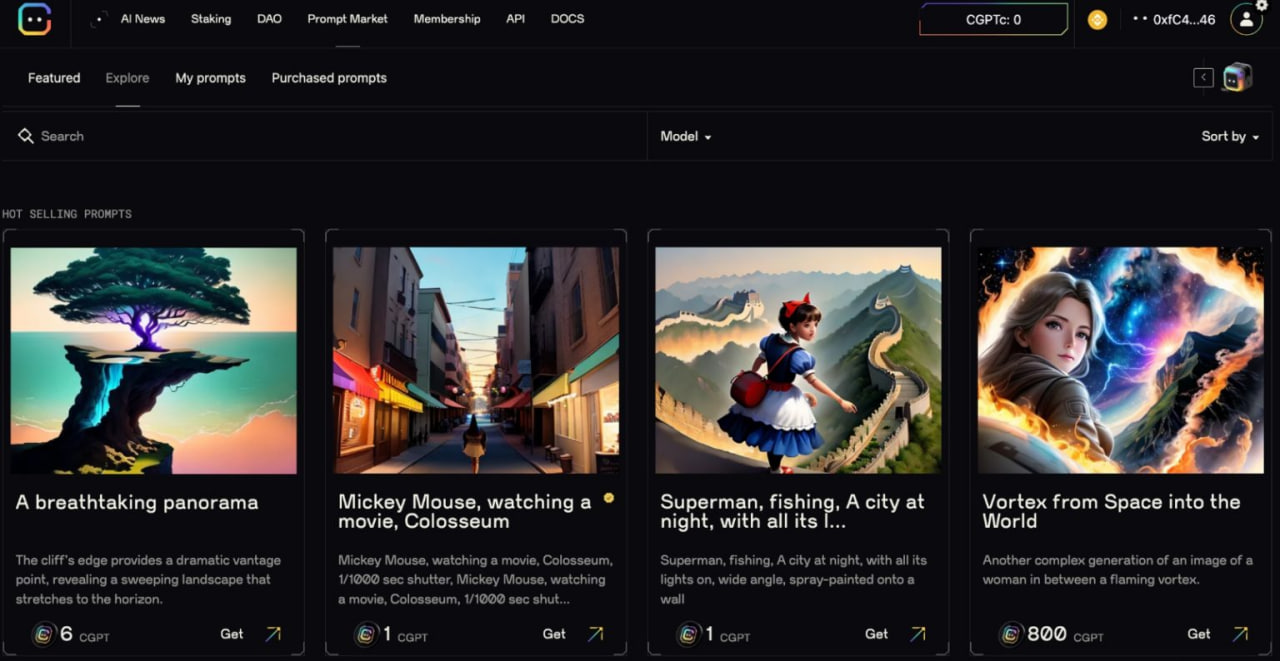Screen dimensions: 1280x661
Task: Click Get on A breathtaking panorama card
Action: click(232, 633)
